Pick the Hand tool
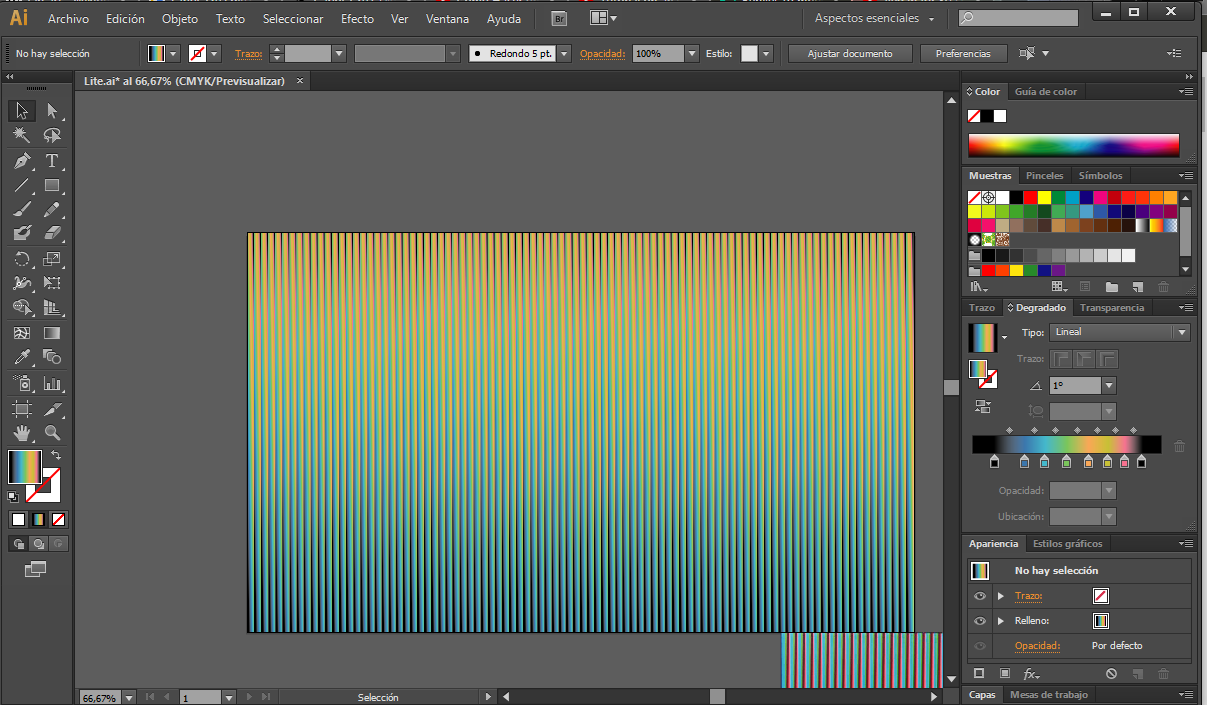The height and width of the screenshot is (705, 1207). click(22, 433)
